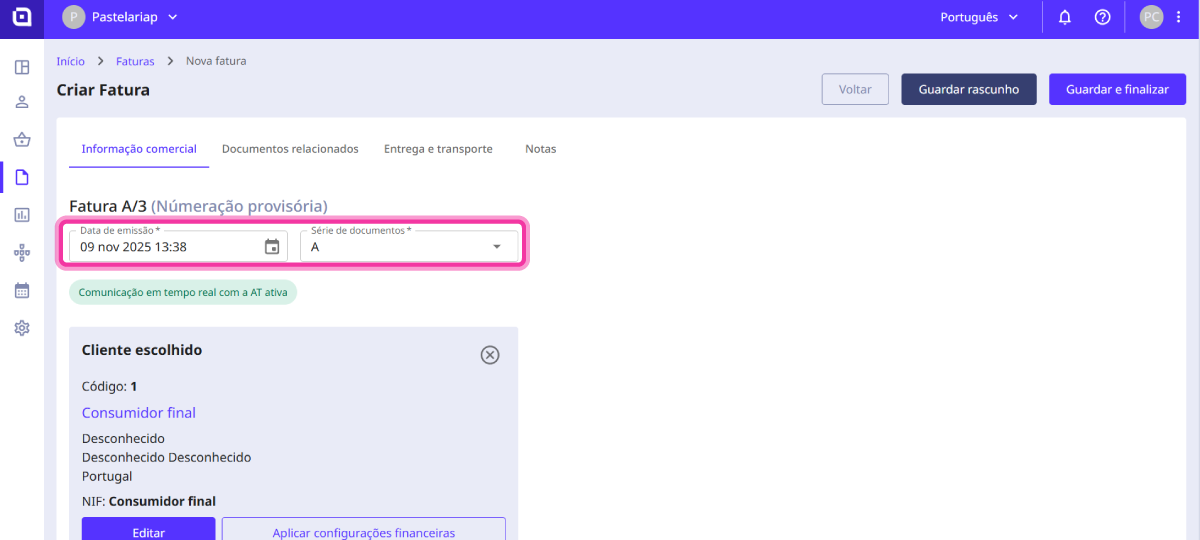Screen dimensions: 1200x540
Task: Open the three-dot user menu
Action: pyautogui.click(x=1178, y=18)
